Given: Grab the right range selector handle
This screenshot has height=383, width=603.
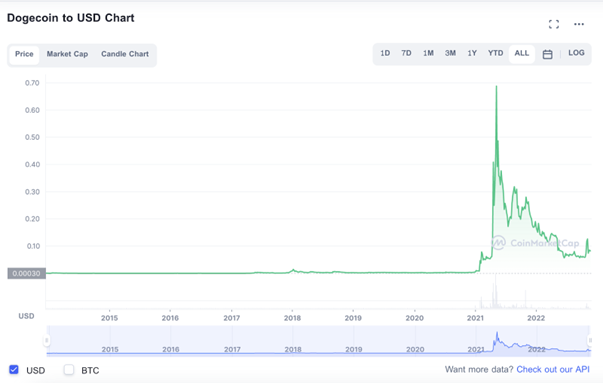Looking at the screenshot, I should pos(590,340).
